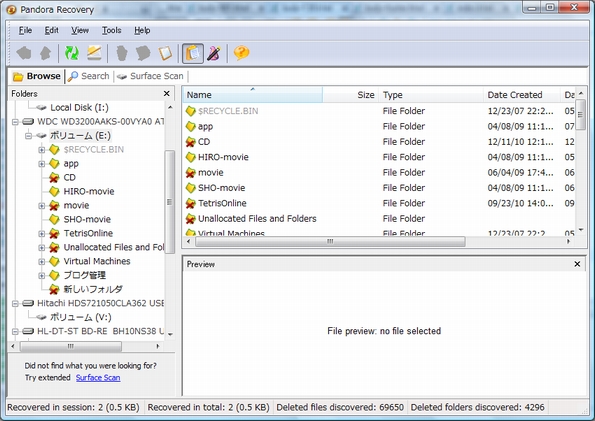Switch to the Search tab
This screenshot has width=595, height=421.
89,76
